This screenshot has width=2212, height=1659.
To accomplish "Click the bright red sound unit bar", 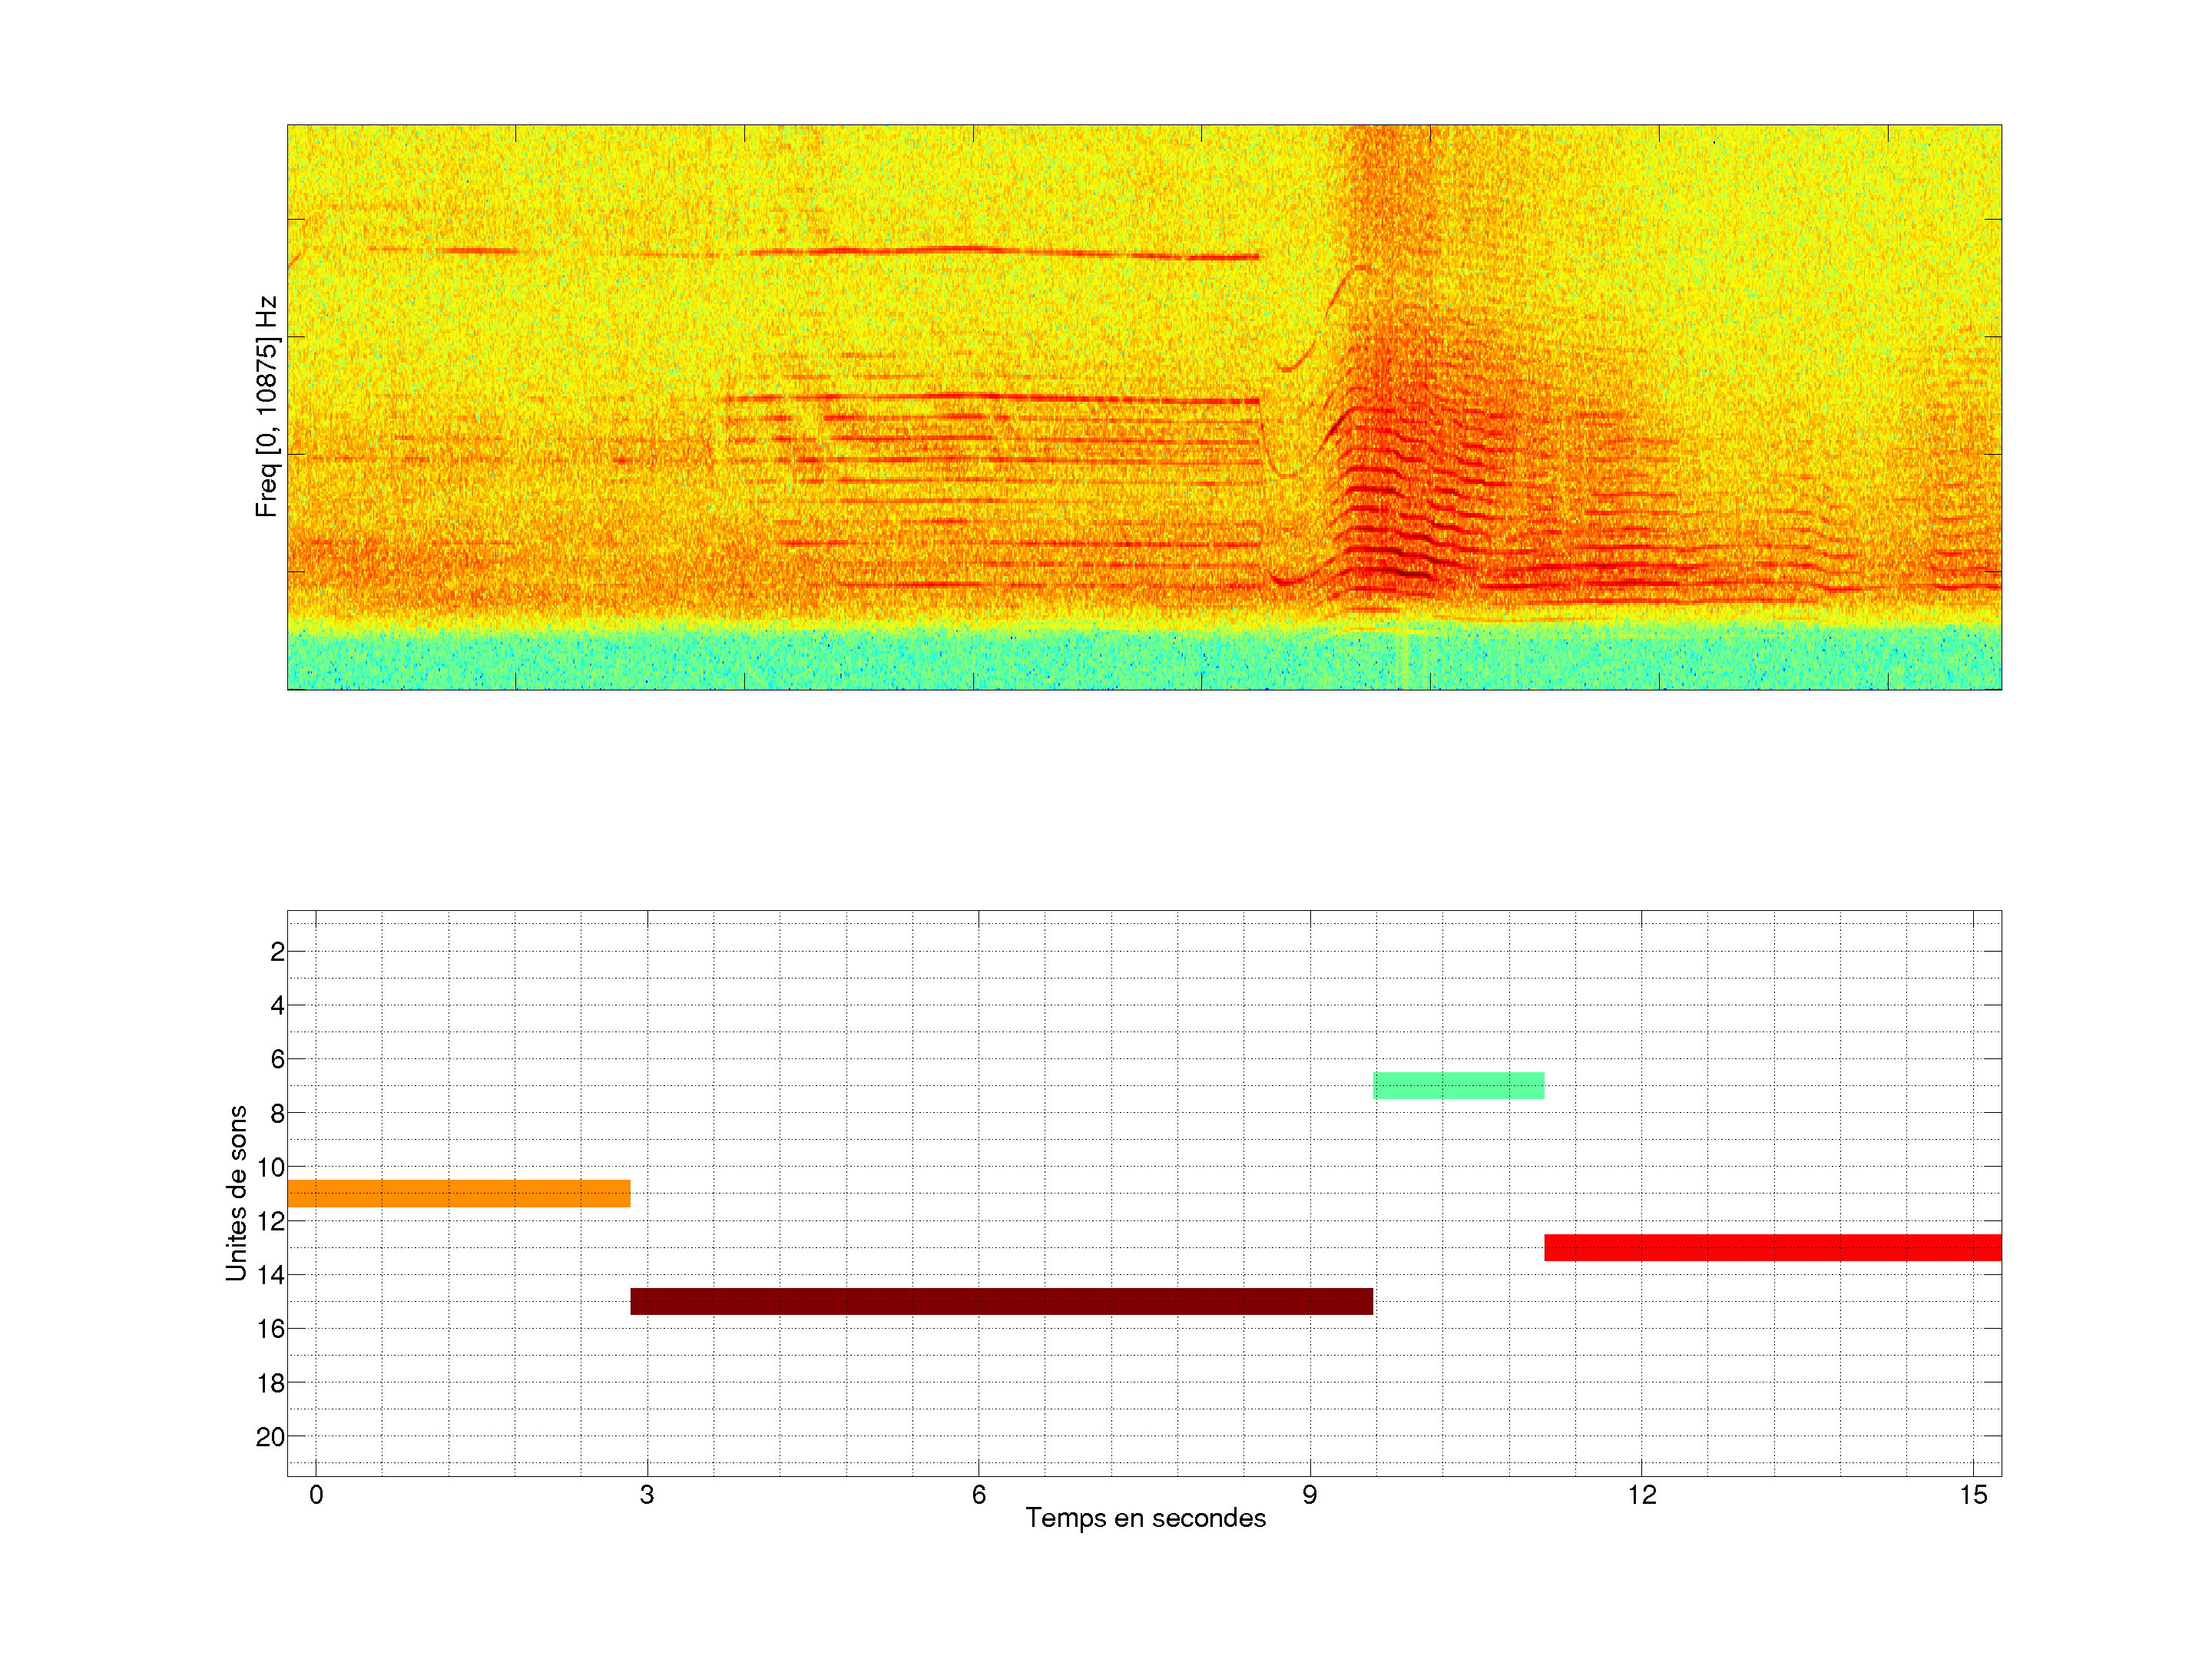I will point(1772,1247).
